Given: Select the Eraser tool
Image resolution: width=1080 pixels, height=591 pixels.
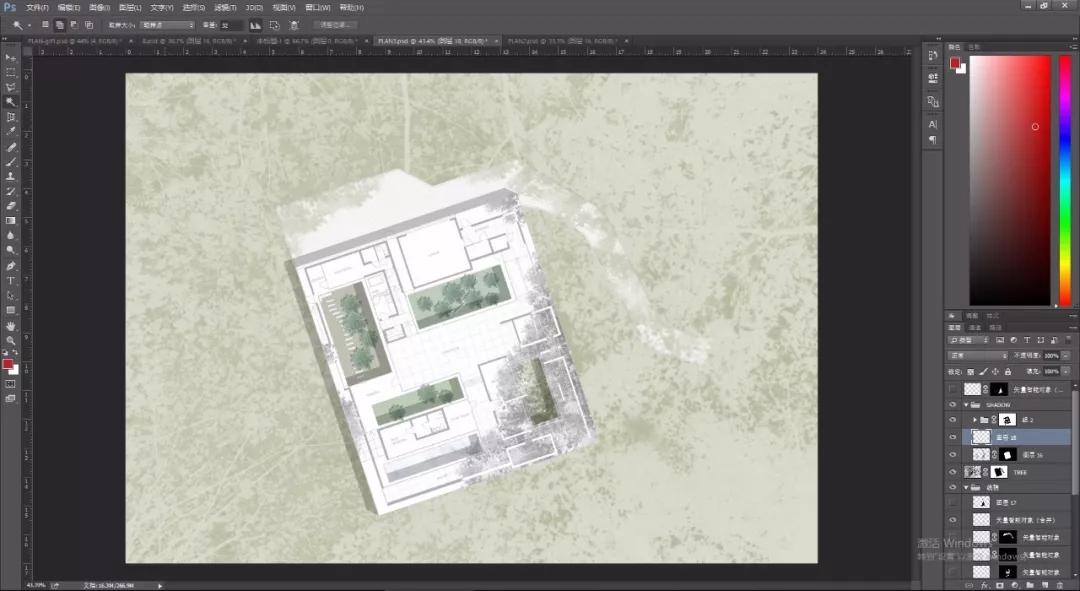Looking at the screenshot, I should click(10, 206).
